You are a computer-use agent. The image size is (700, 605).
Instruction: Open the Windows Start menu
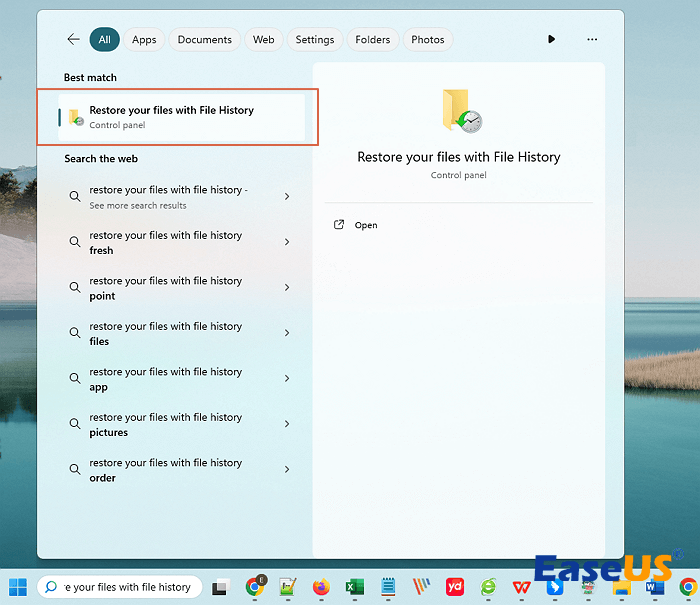[18, 587]
